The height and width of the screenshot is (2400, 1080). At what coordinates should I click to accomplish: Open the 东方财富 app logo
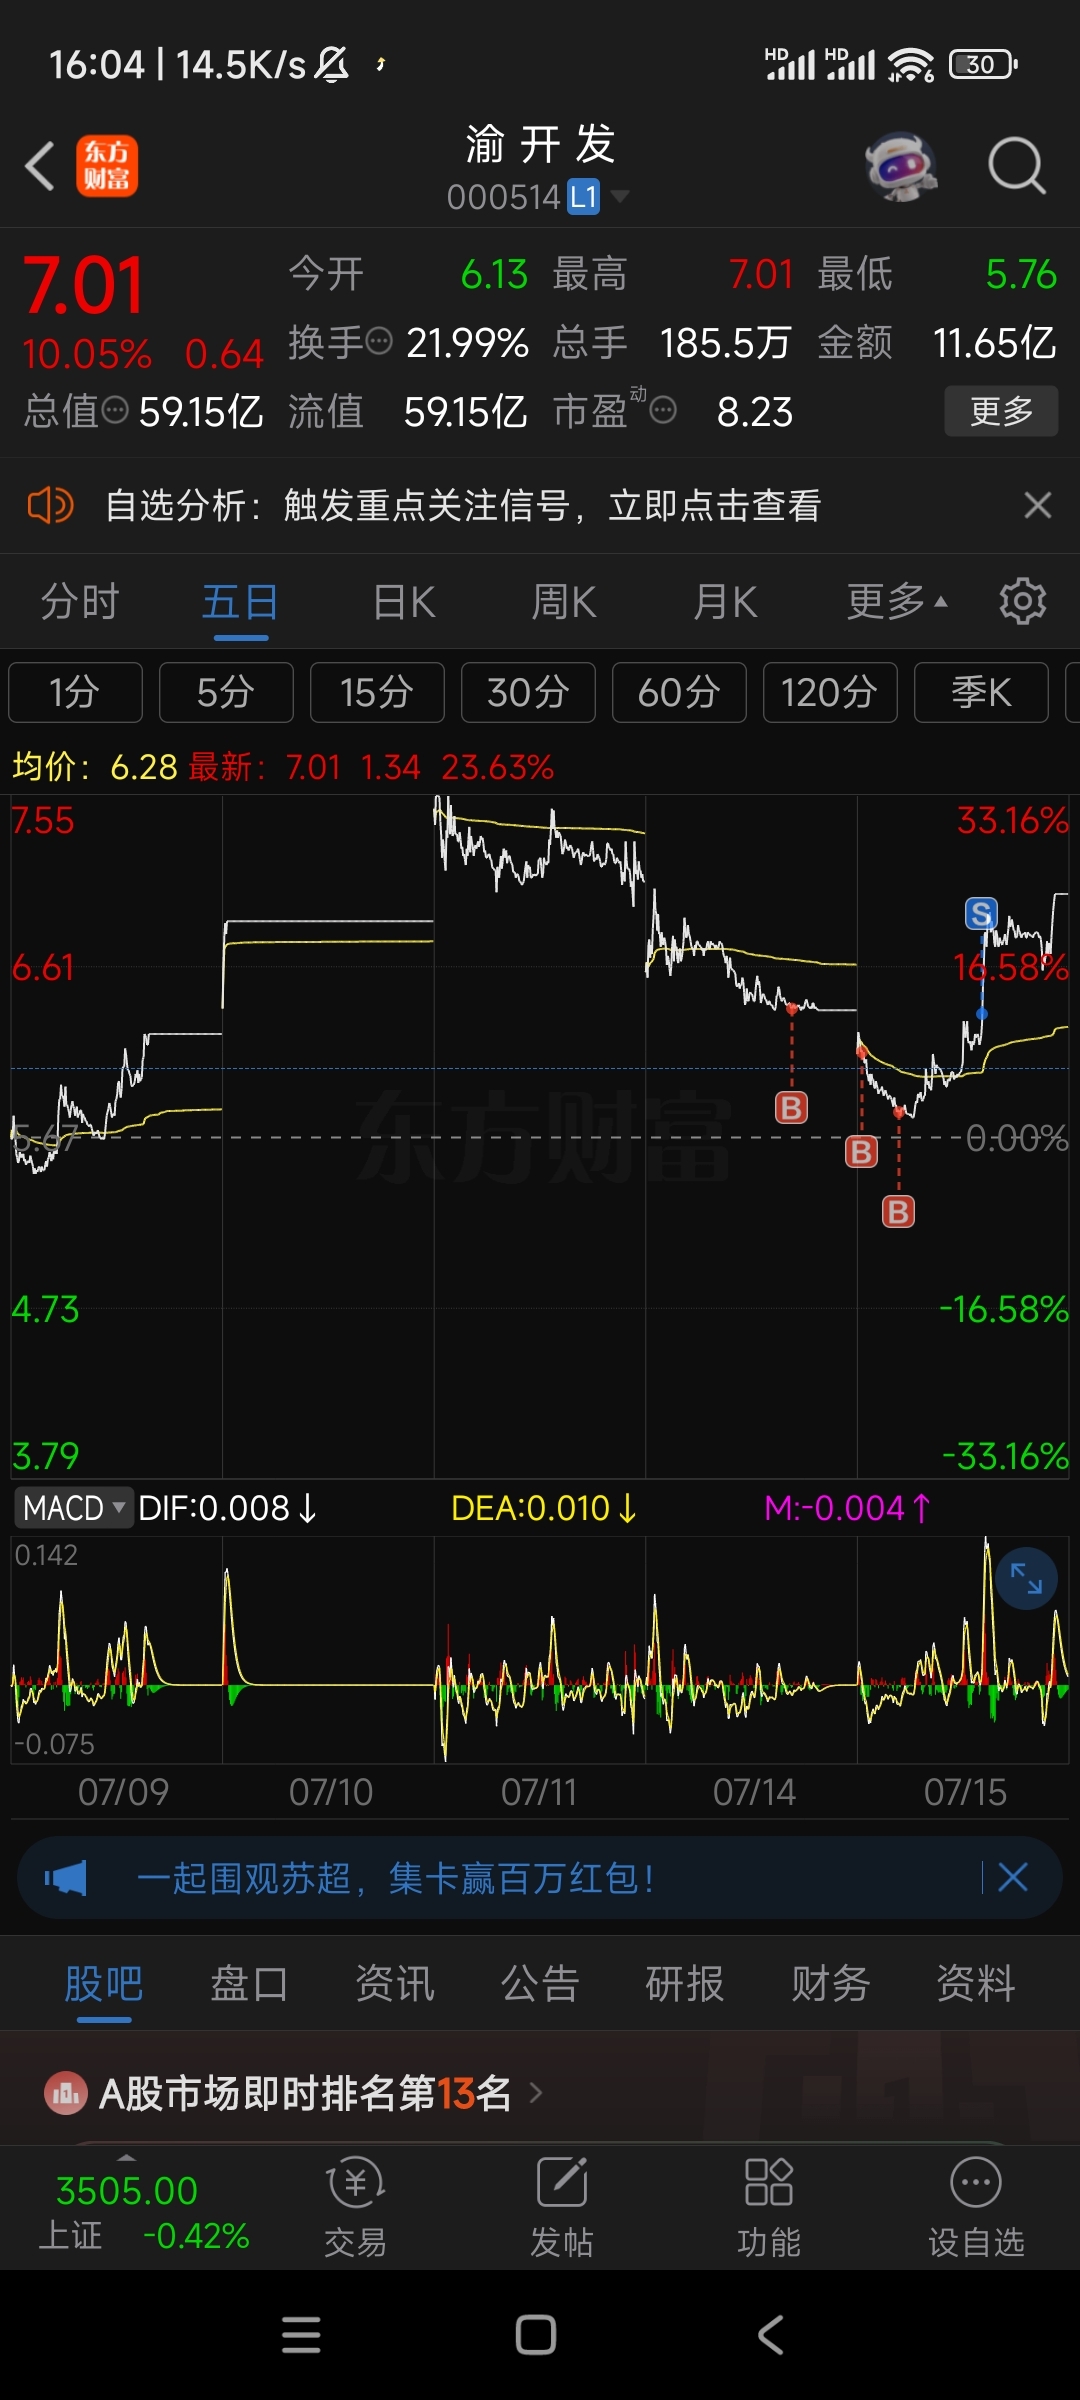point(107,166)
